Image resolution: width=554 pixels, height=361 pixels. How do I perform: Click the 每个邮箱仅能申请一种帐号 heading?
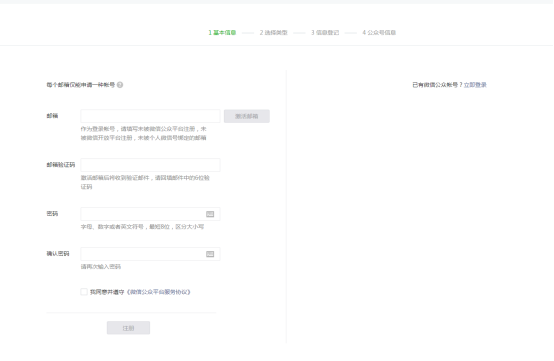(x=81, y=85)
